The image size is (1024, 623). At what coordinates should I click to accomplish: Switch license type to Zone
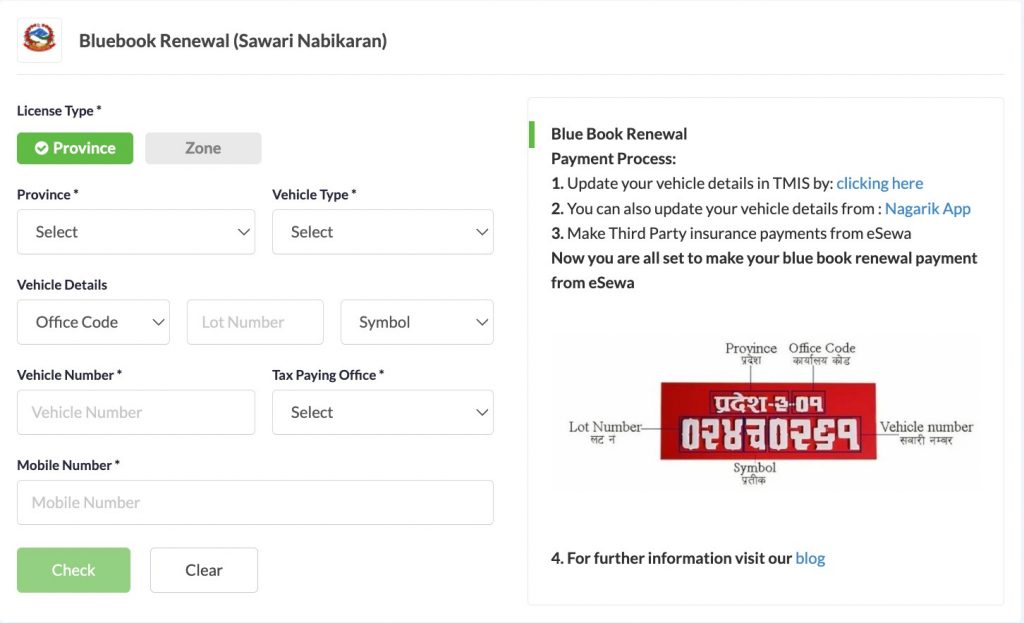[203, 148]
